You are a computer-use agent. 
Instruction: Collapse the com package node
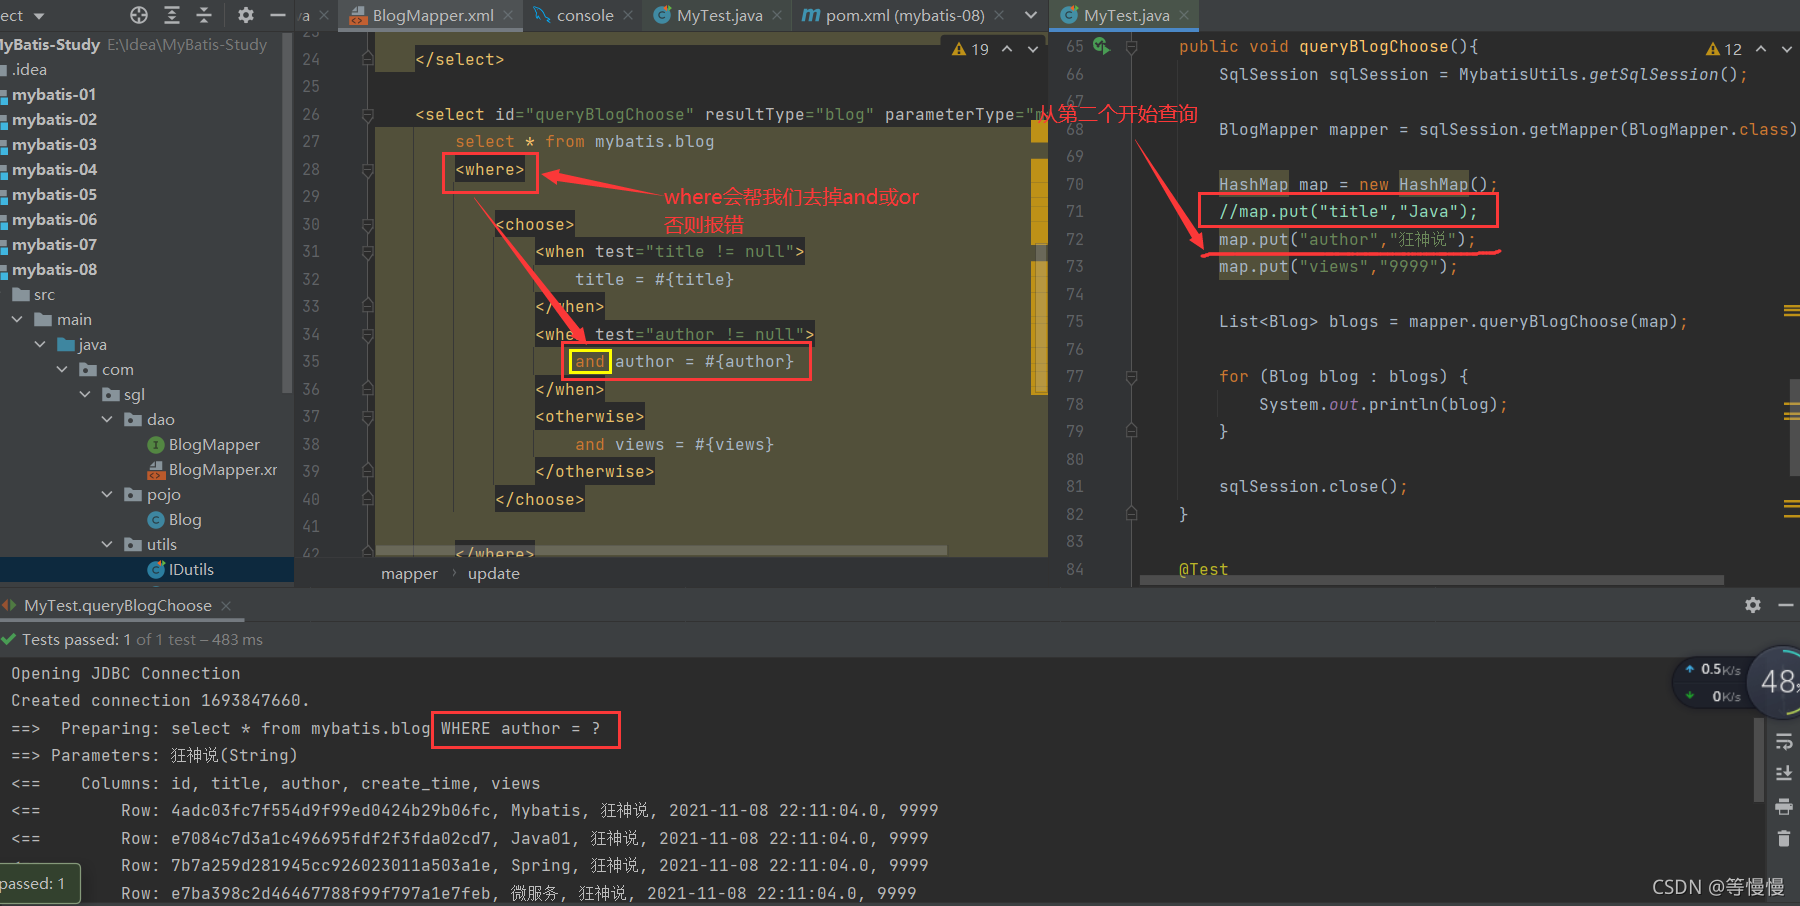click(x=62, y=369)
